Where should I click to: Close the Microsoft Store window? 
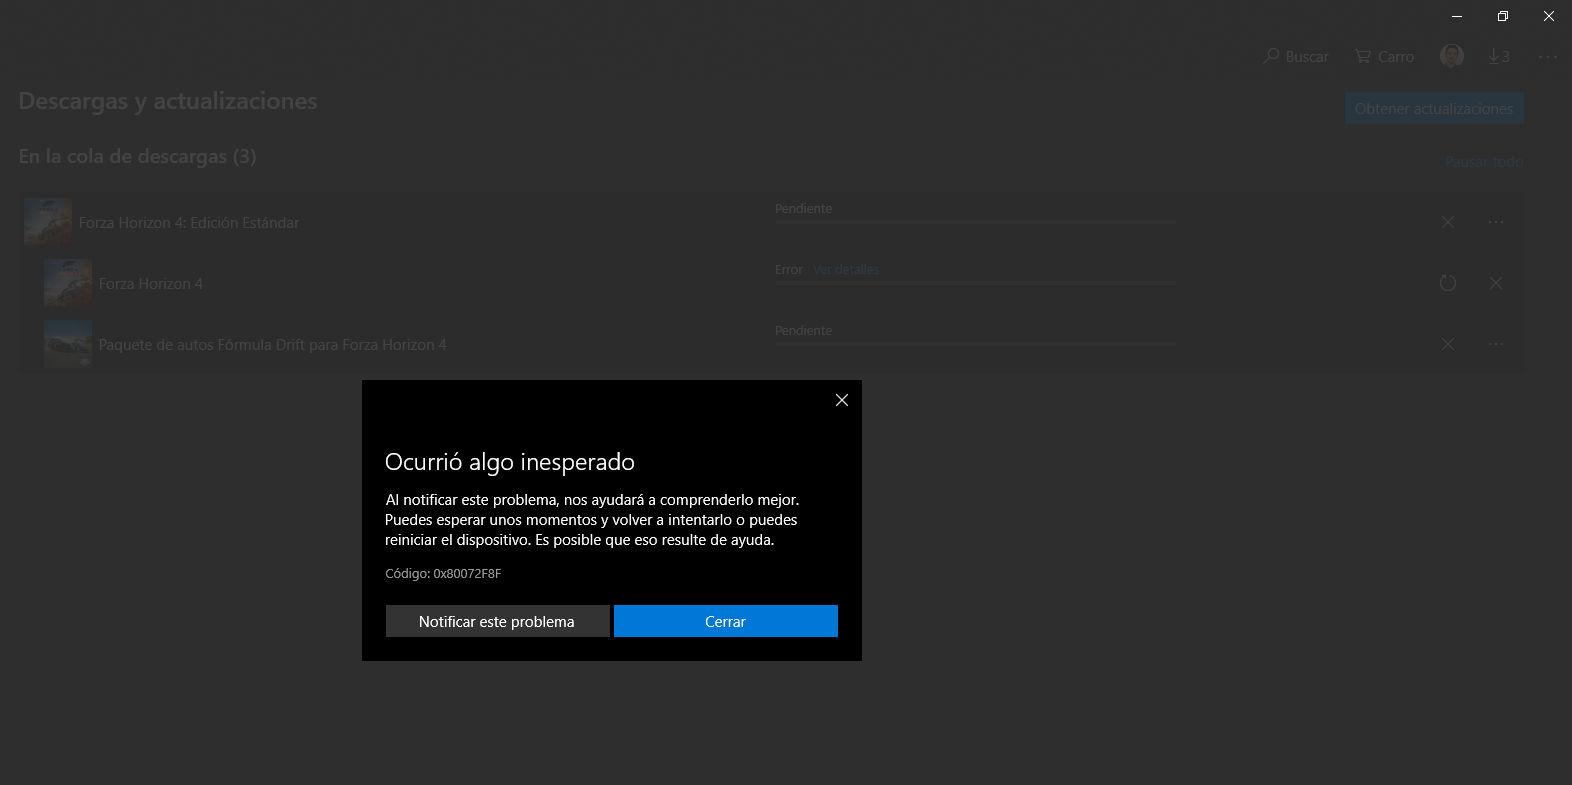(x=1549, y=16)
